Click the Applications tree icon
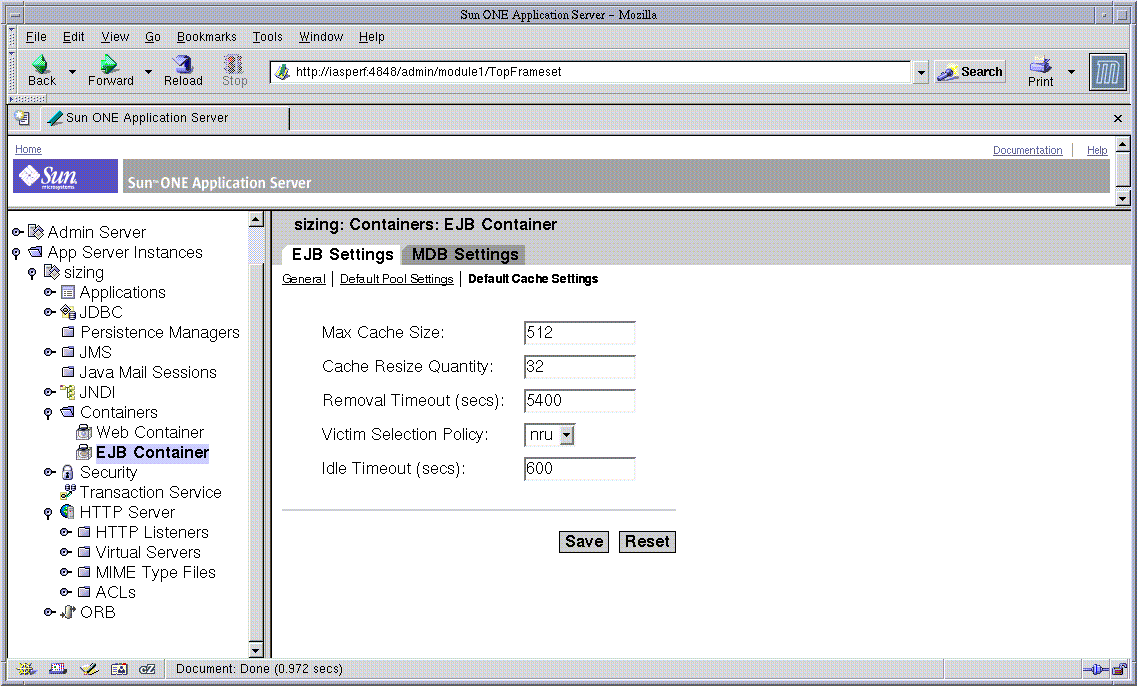Viewport: 1137px width, 686px height. click(x=67, y=292)
